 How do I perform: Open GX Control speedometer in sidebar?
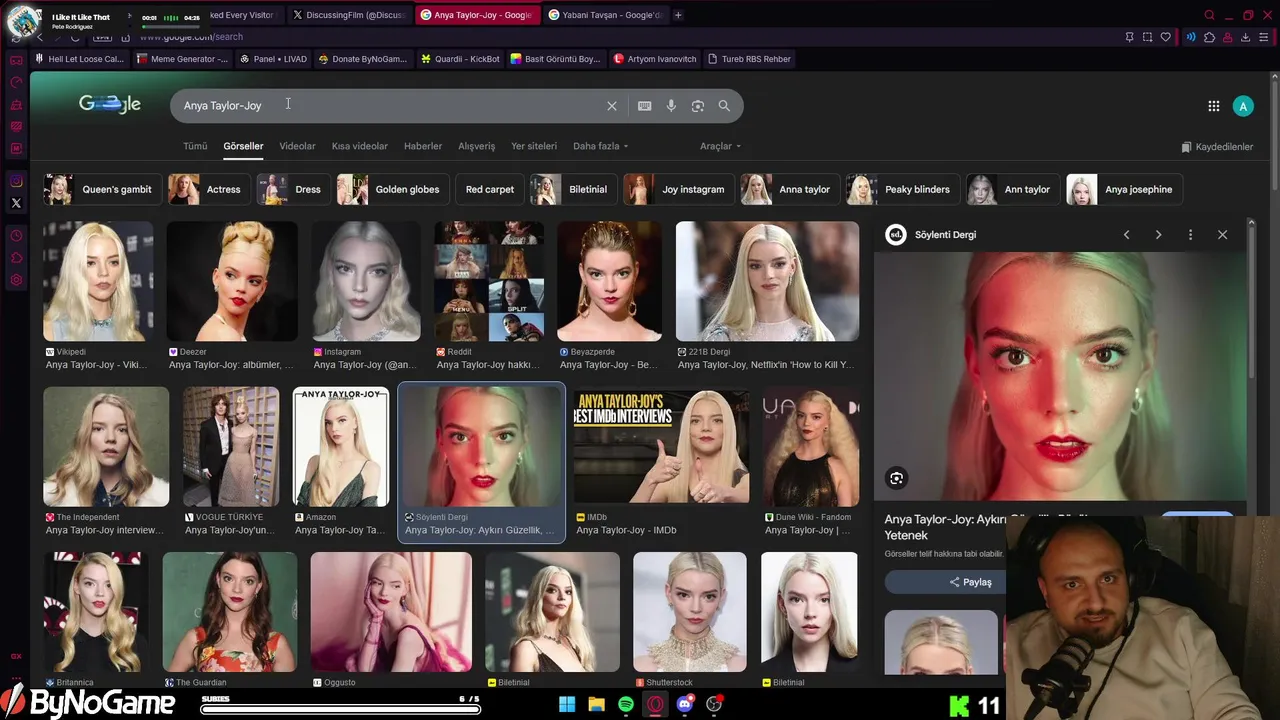(x=16, y=82)
